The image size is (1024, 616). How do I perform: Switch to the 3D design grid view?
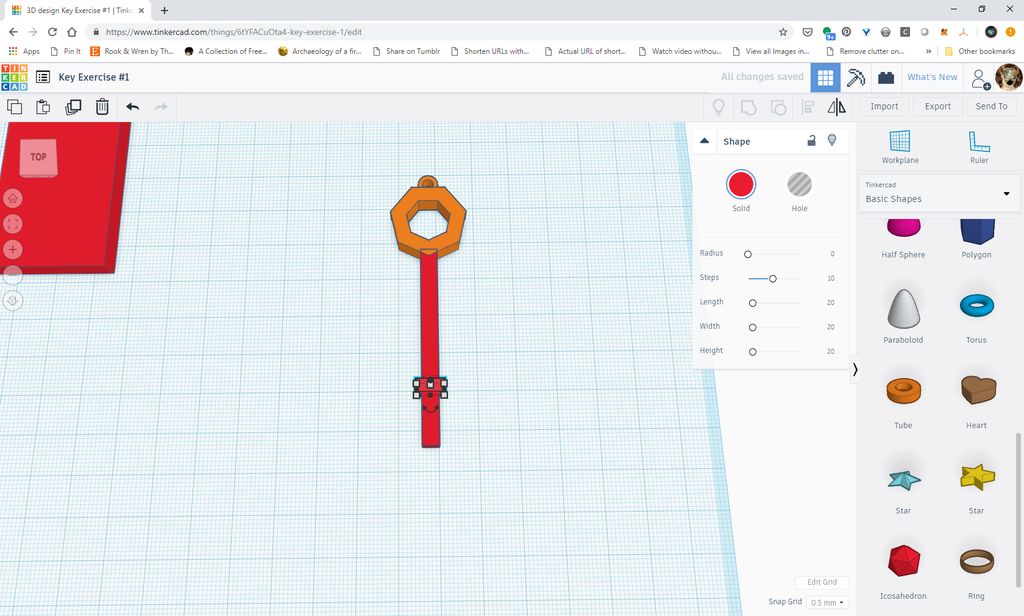tap(825, 78)
